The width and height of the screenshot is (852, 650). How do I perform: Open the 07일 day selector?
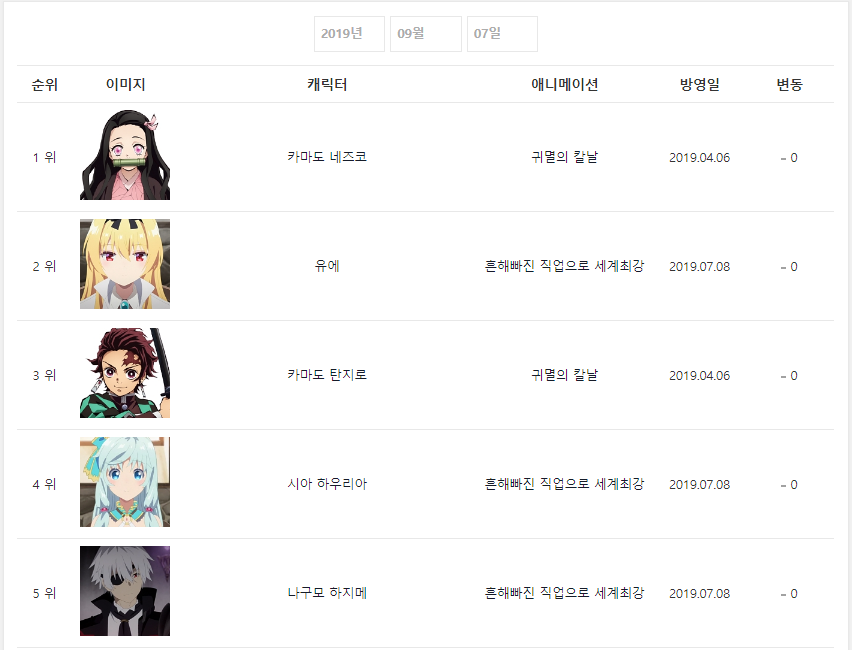[x=502, y=34]
